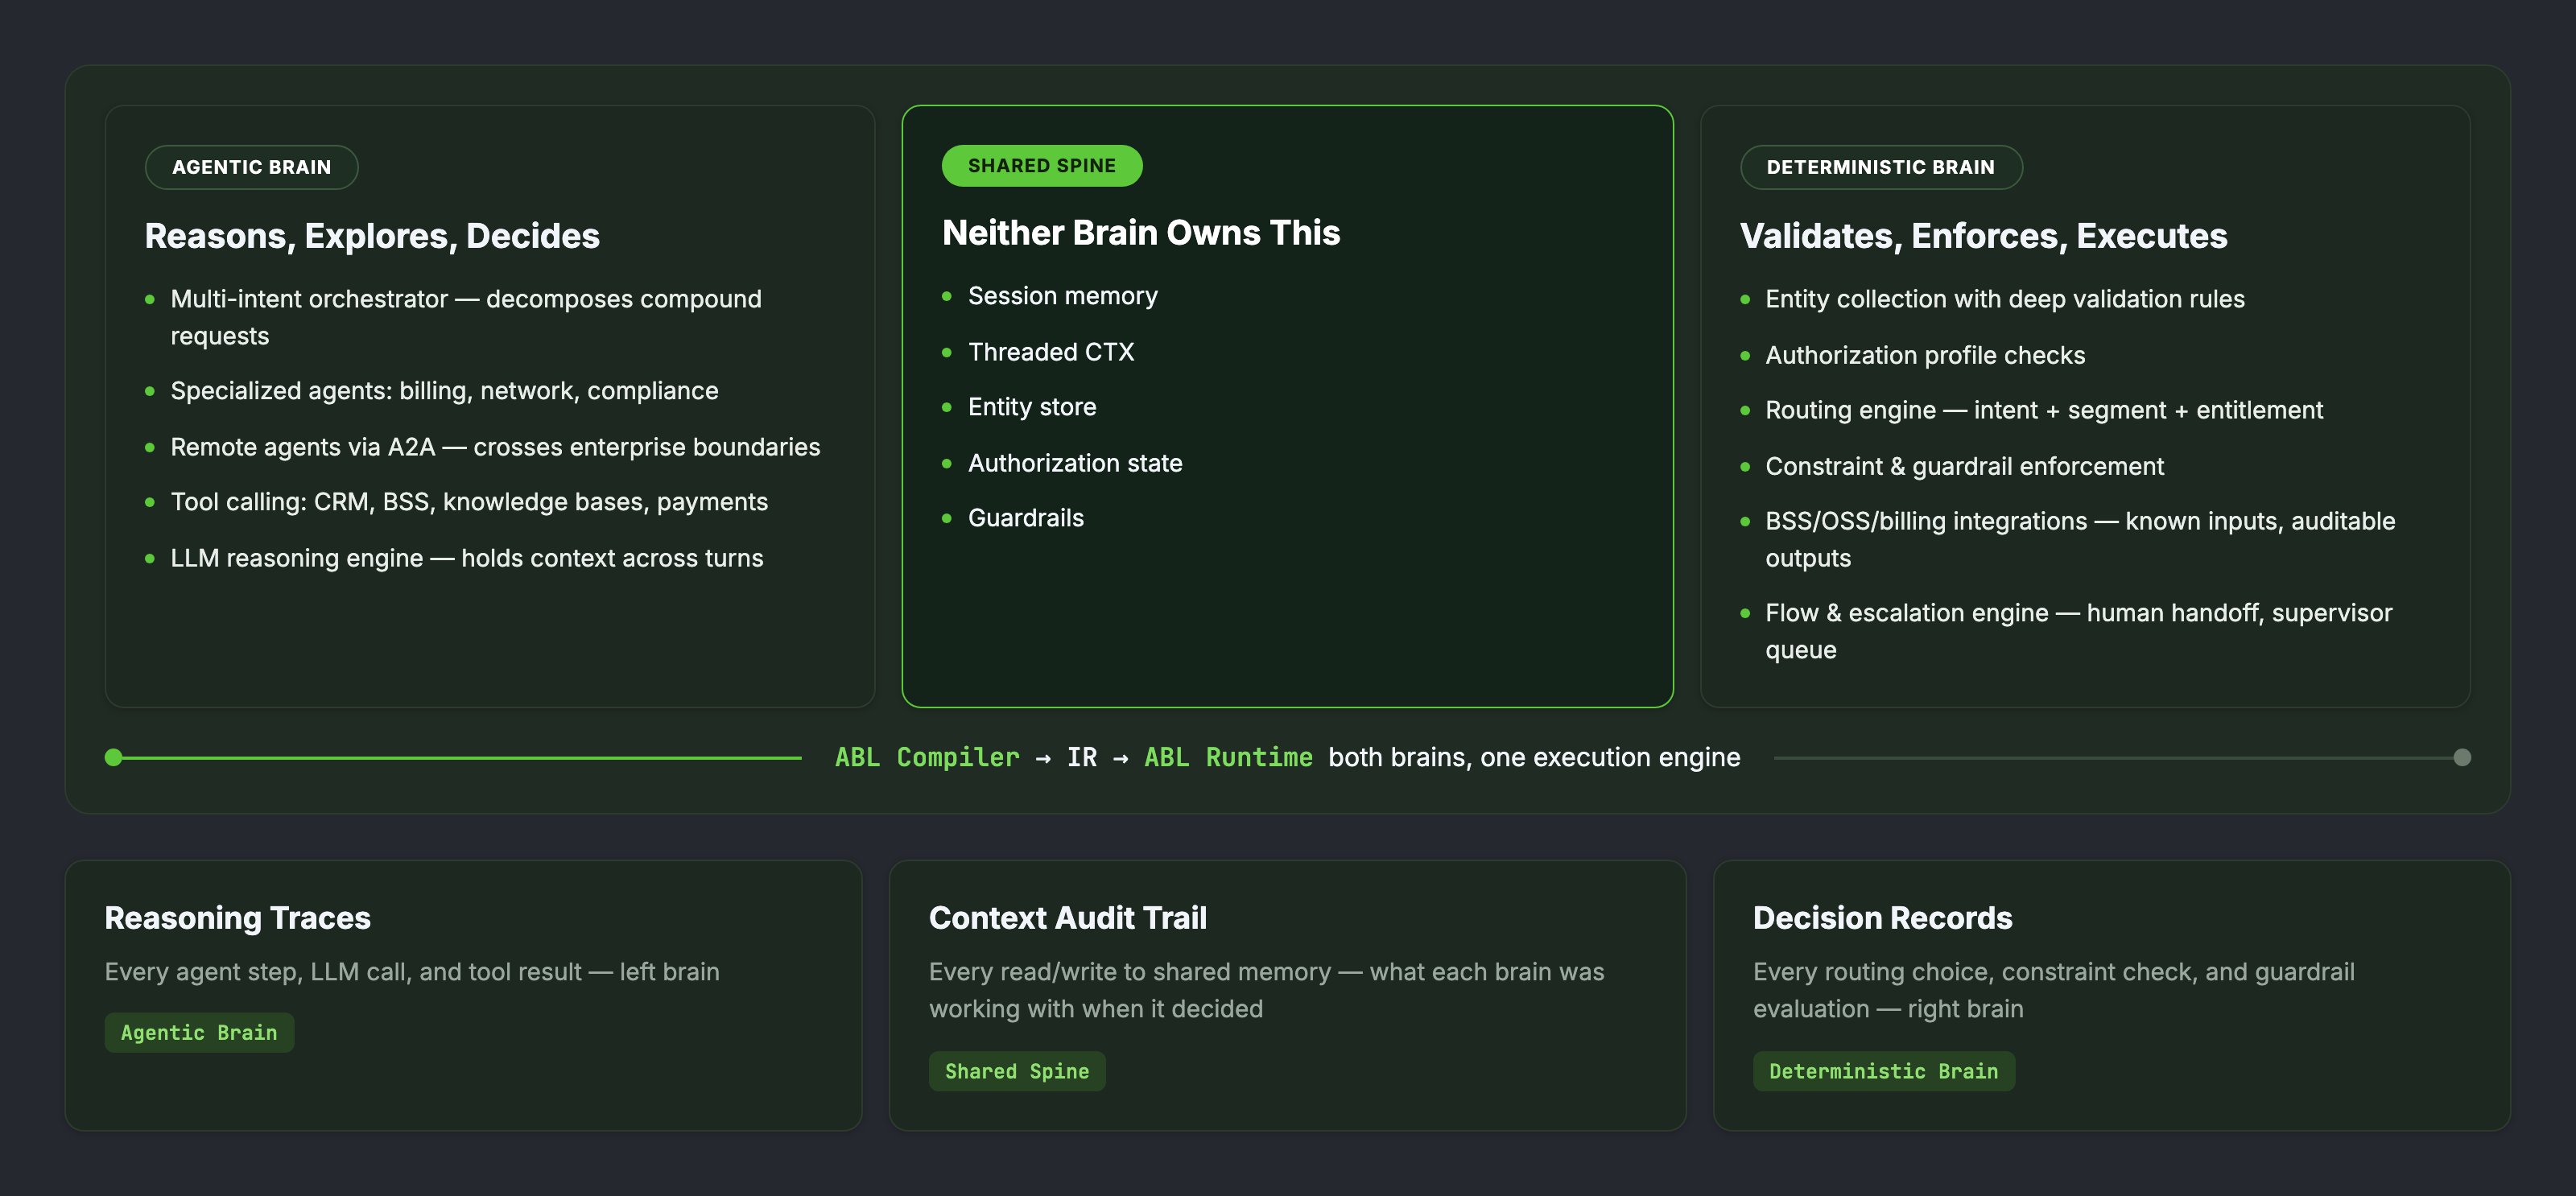Click the gray dot ending the pipeline line

2462,757
